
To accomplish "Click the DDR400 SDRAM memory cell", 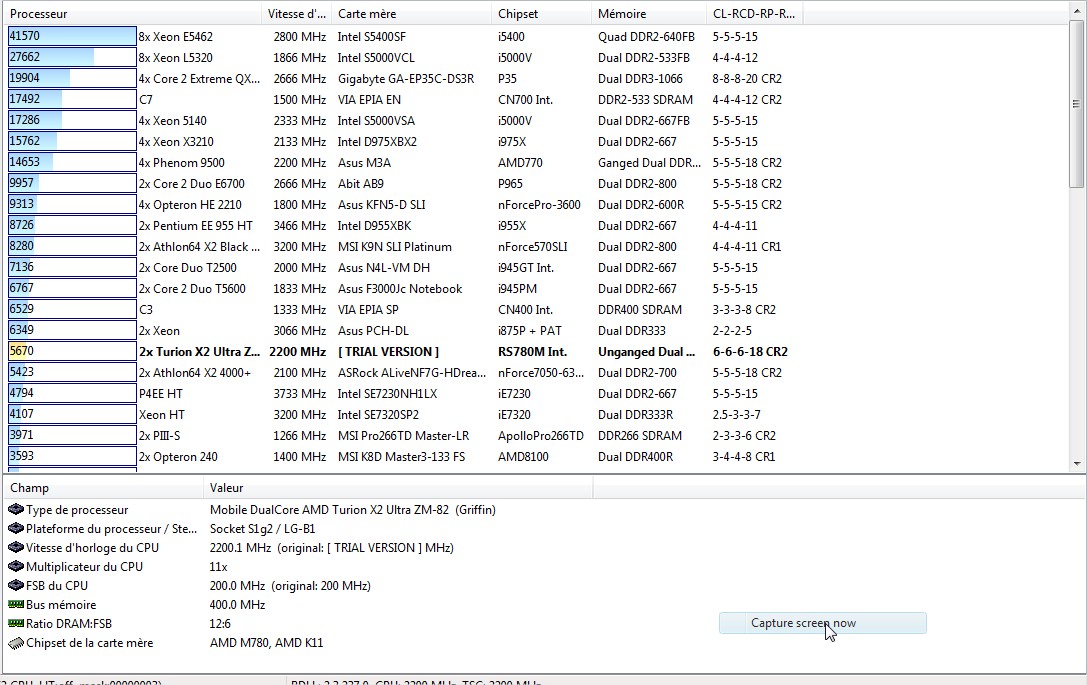I will [640, 309].
